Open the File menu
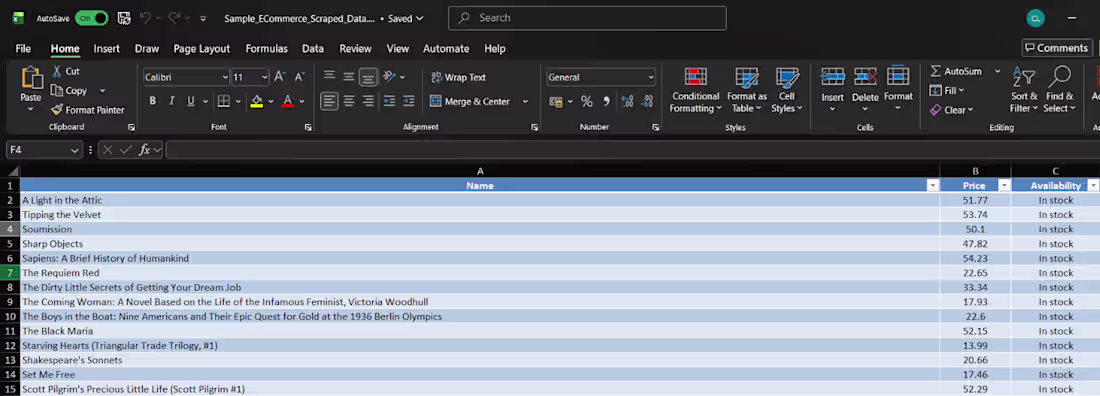The width and height of the screenshot is (1100, 396). coord(23,48)
